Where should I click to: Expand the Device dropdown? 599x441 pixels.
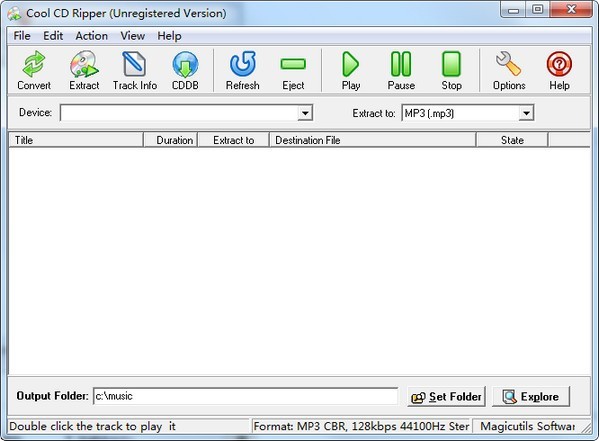pos(305,113)
